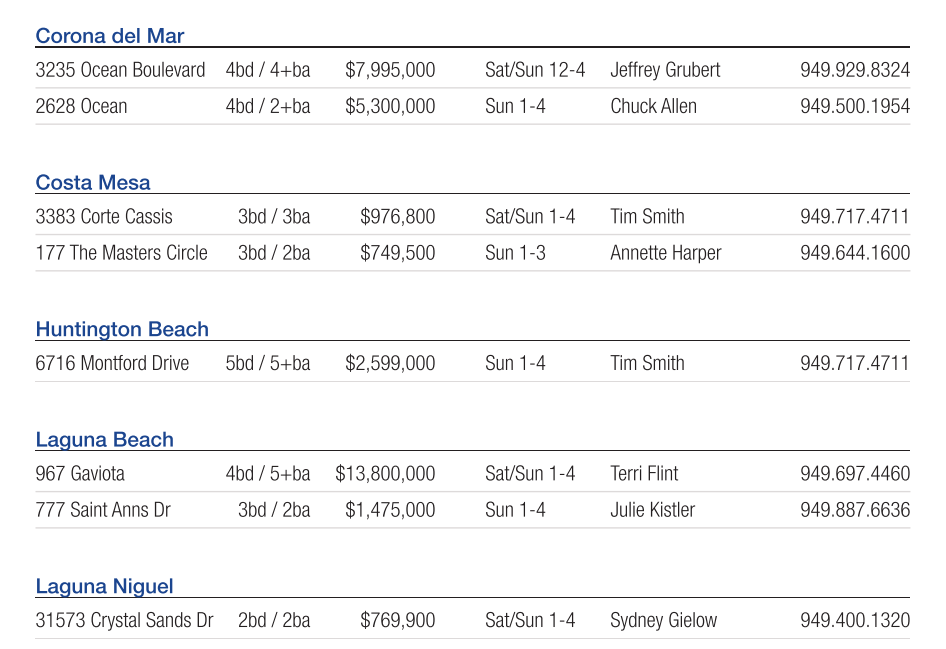946x649 pixels.
Task: Click the $976,800 price
Action: (x=398, y=216)
